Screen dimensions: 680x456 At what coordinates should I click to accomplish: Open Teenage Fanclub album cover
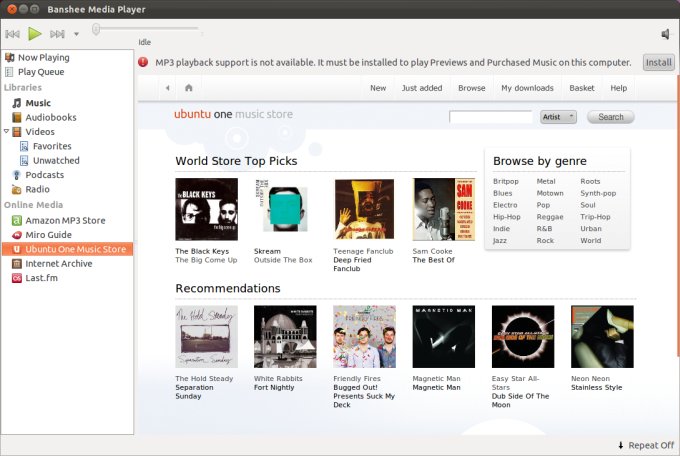(x=364, y=209)
